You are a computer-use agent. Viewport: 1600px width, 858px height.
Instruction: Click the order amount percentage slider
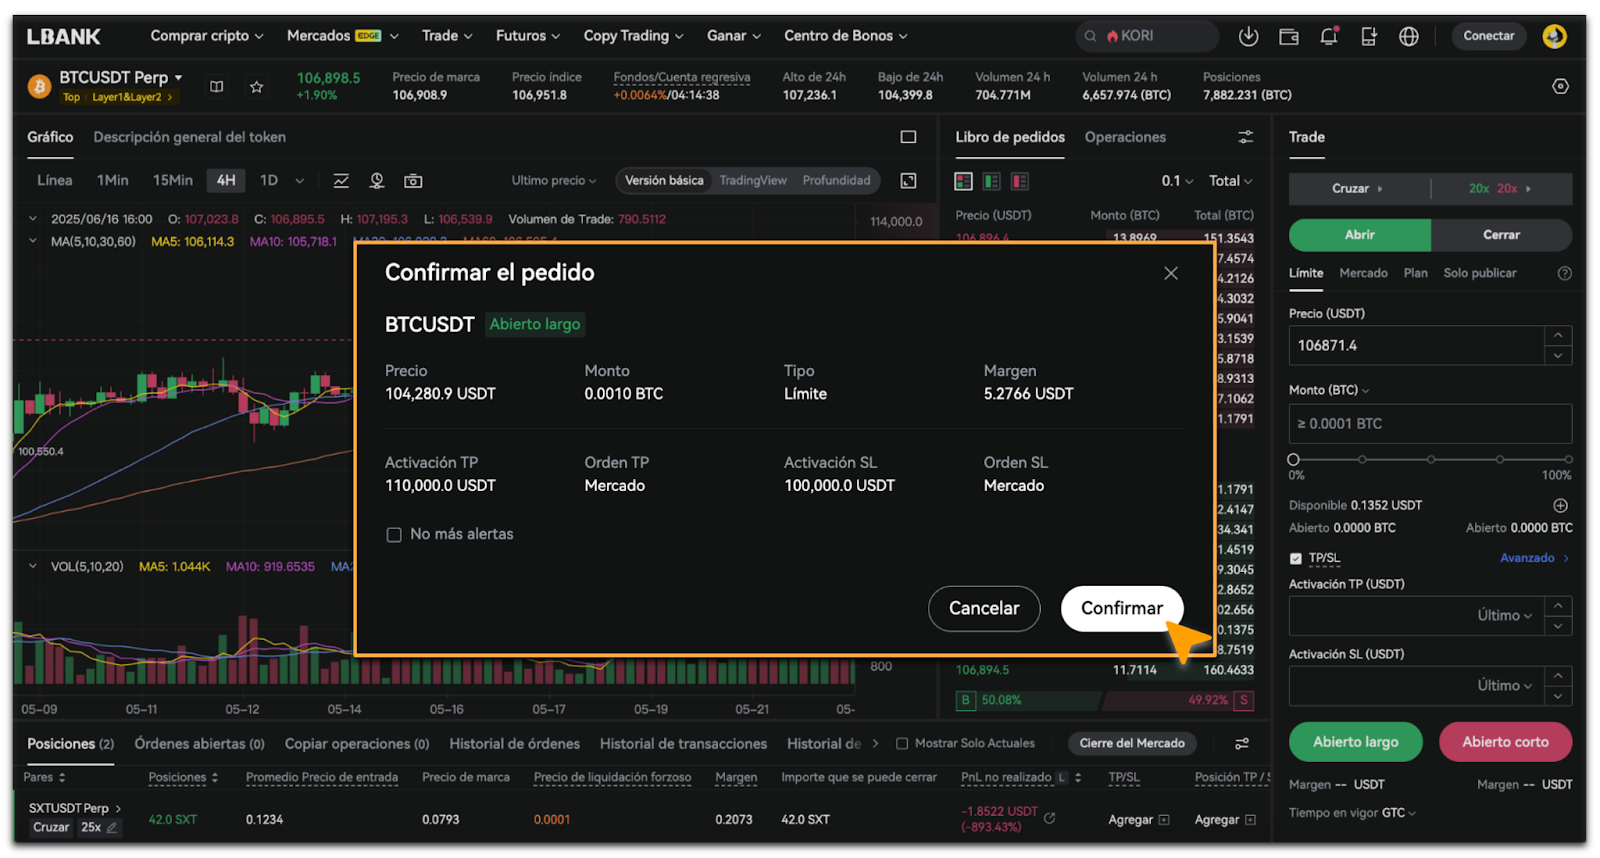click(x=1430, y=459)
